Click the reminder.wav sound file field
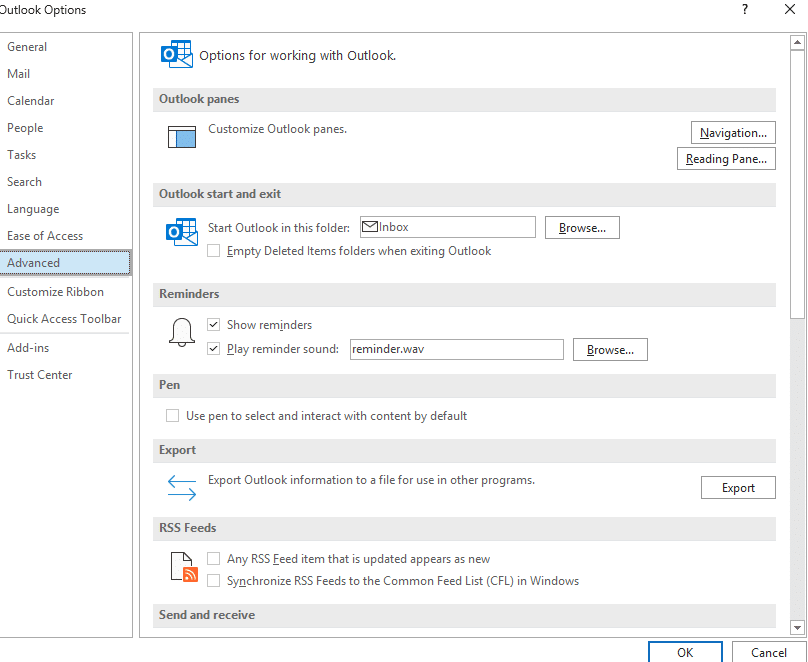This screenshot has width=808, height=662. point(456,350)
